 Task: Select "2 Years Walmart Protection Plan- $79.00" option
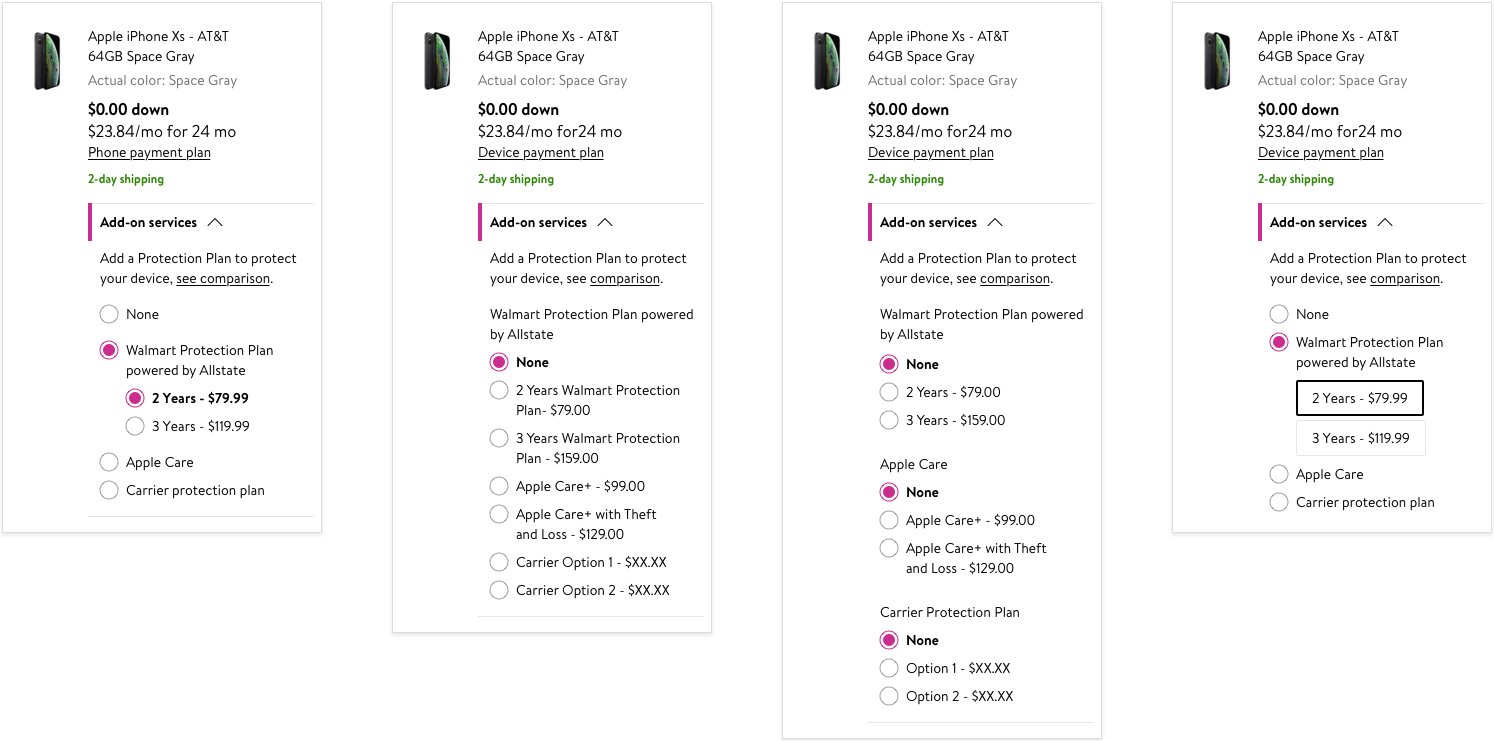click(x=499, y=390)
